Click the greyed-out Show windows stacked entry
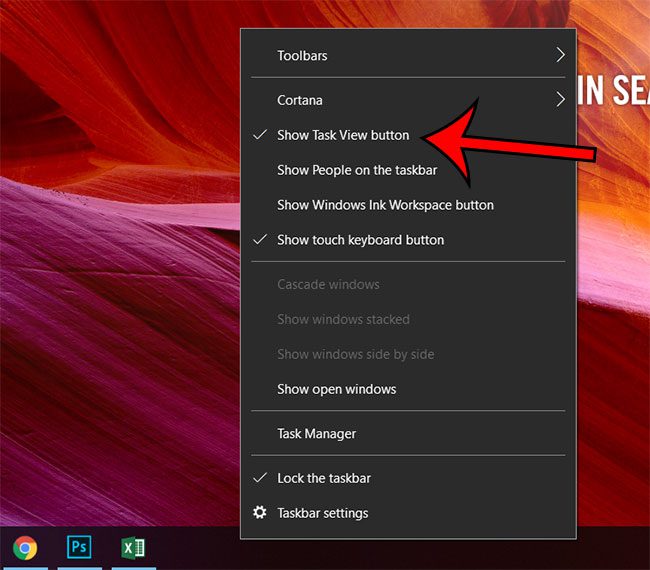 [408, 319]
